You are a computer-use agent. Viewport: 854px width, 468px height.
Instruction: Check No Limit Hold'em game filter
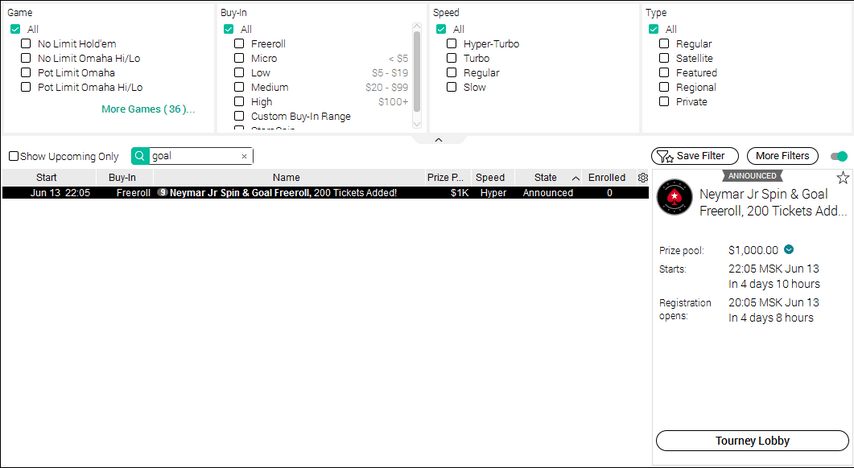click(x=26, y=44)
